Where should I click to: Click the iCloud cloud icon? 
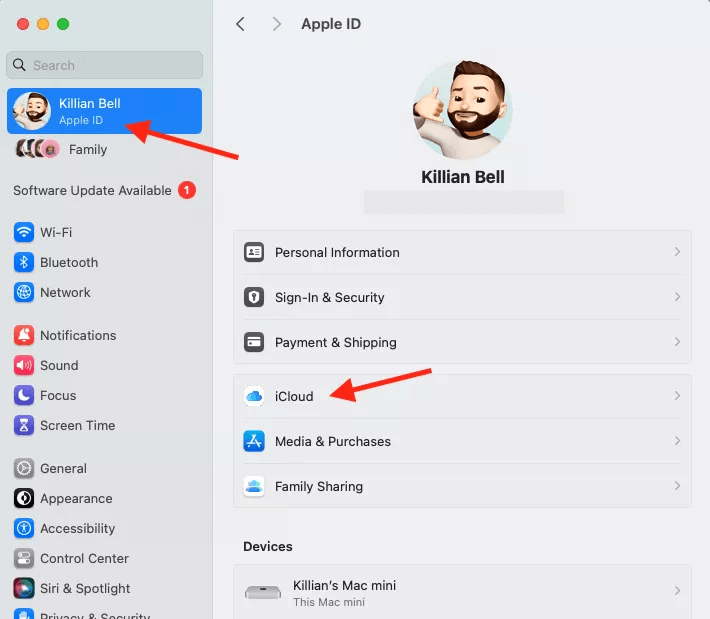pos(254,396)
